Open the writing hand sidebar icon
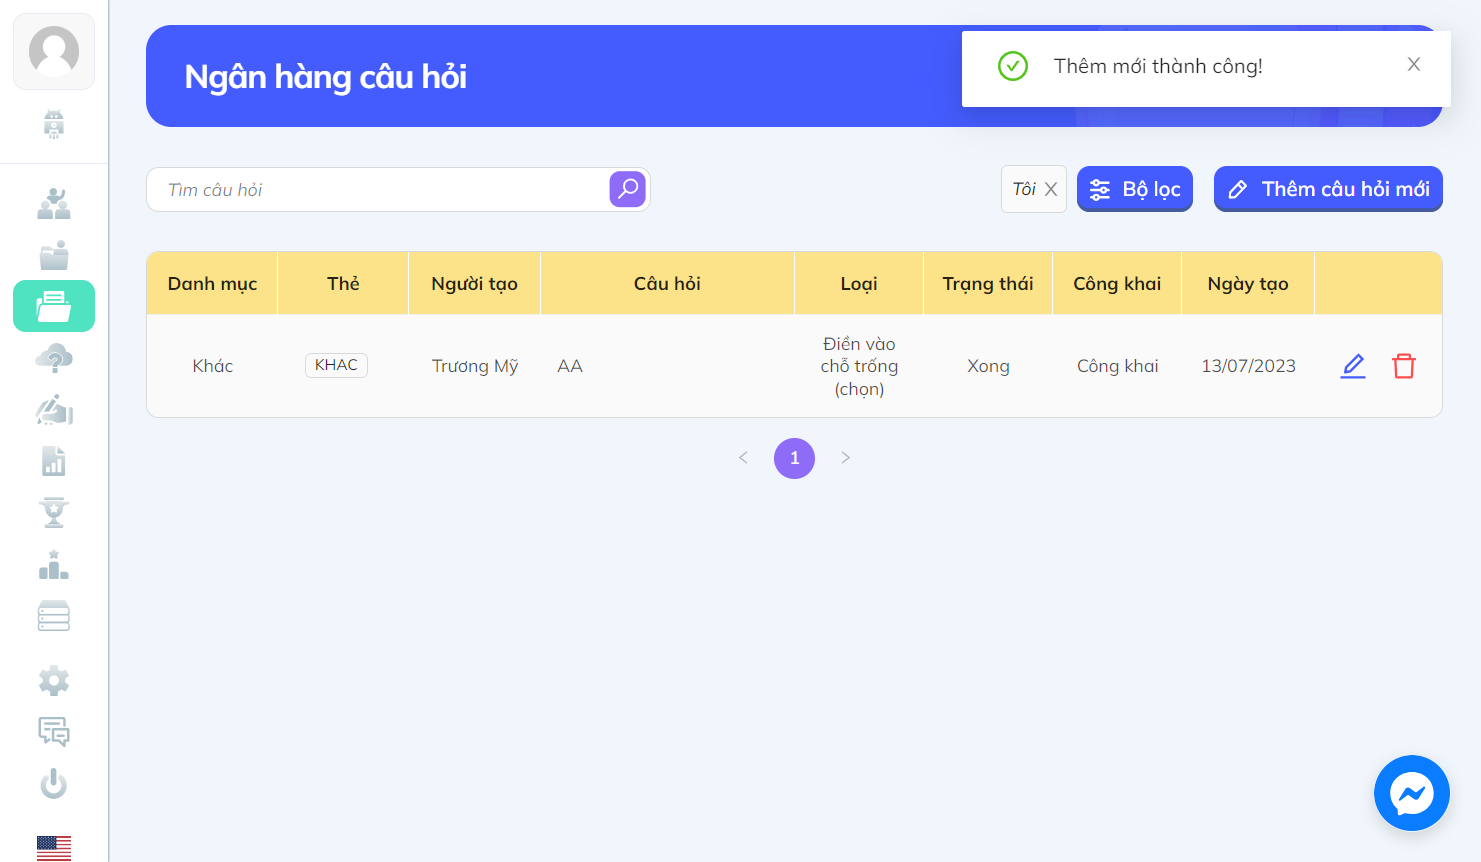 click(54, 410)
